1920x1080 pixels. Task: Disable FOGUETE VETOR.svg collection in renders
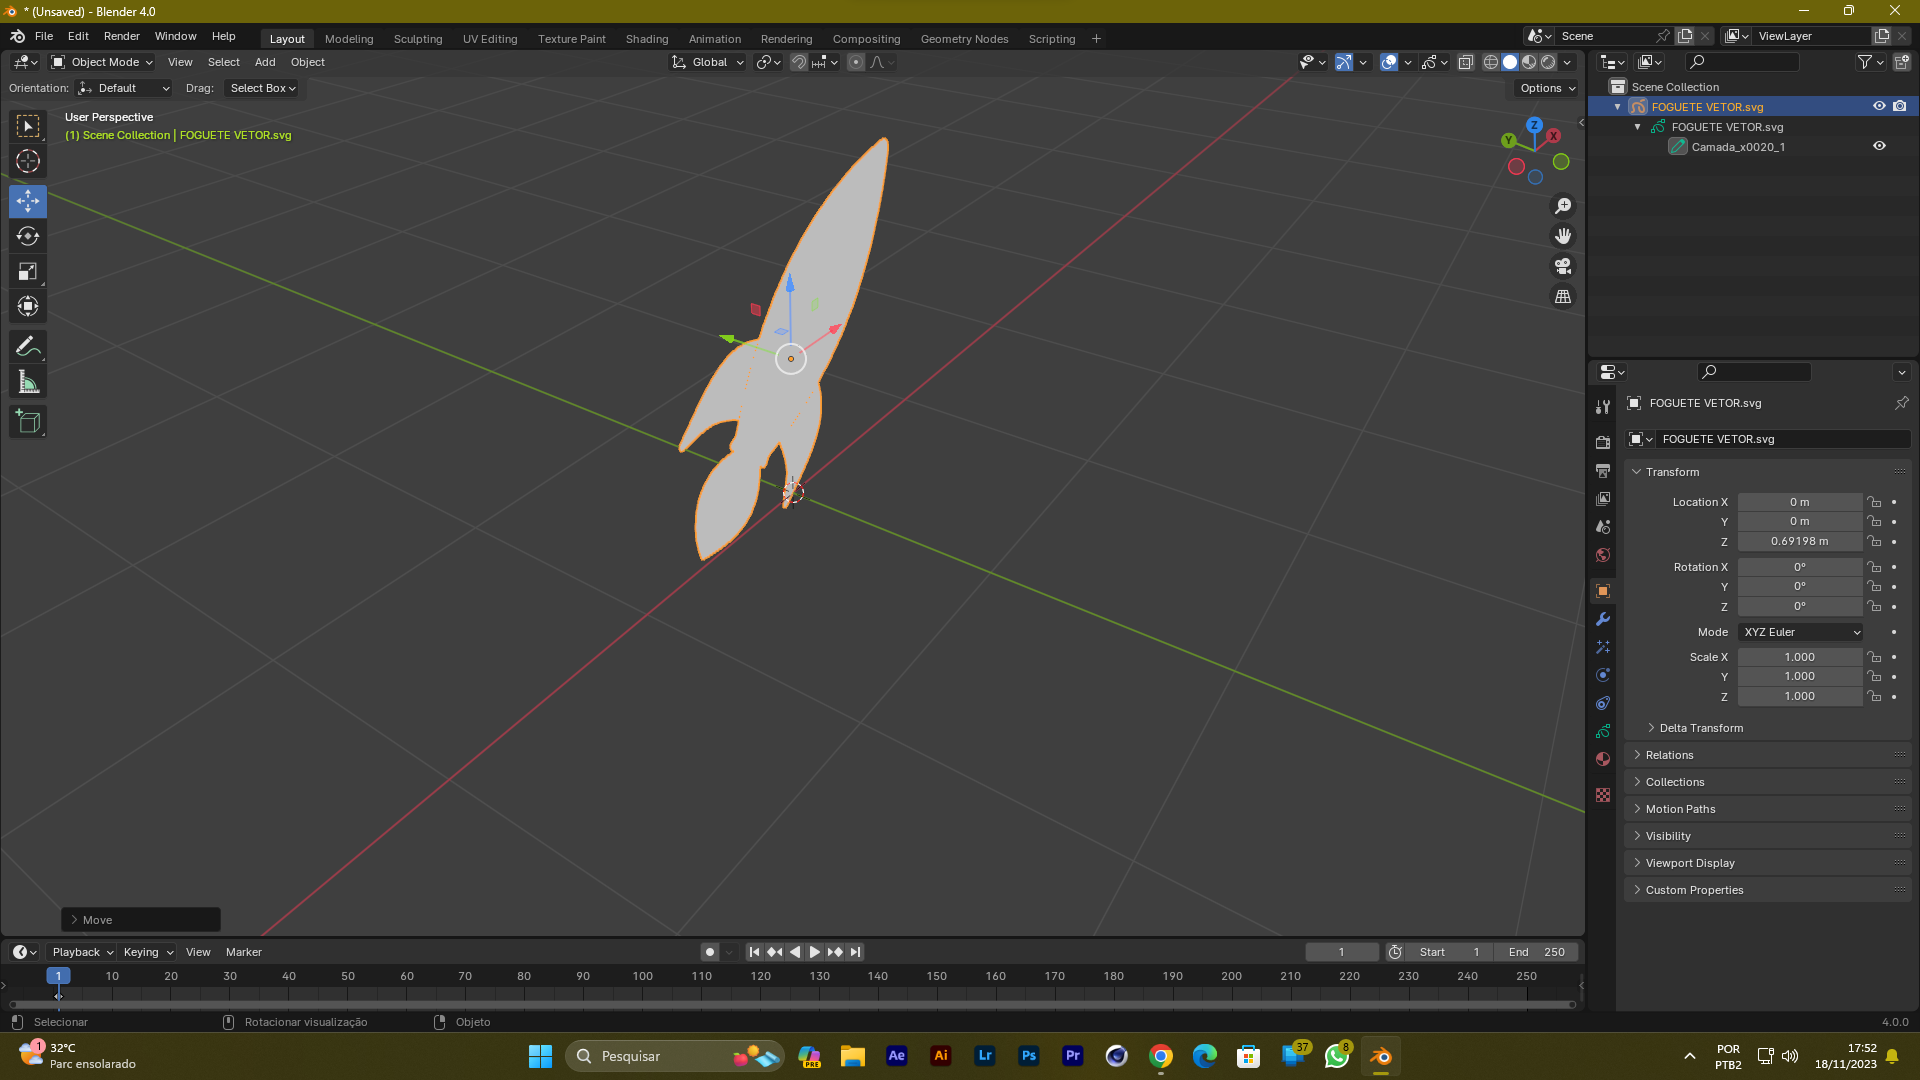[x=1900, y=106]
